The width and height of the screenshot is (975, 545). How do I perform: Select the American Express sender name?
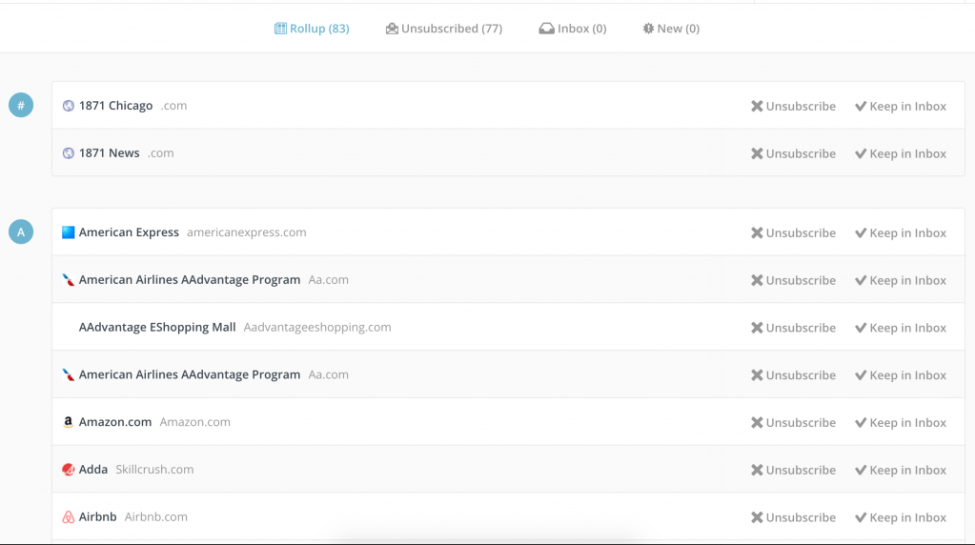(129, 232)
